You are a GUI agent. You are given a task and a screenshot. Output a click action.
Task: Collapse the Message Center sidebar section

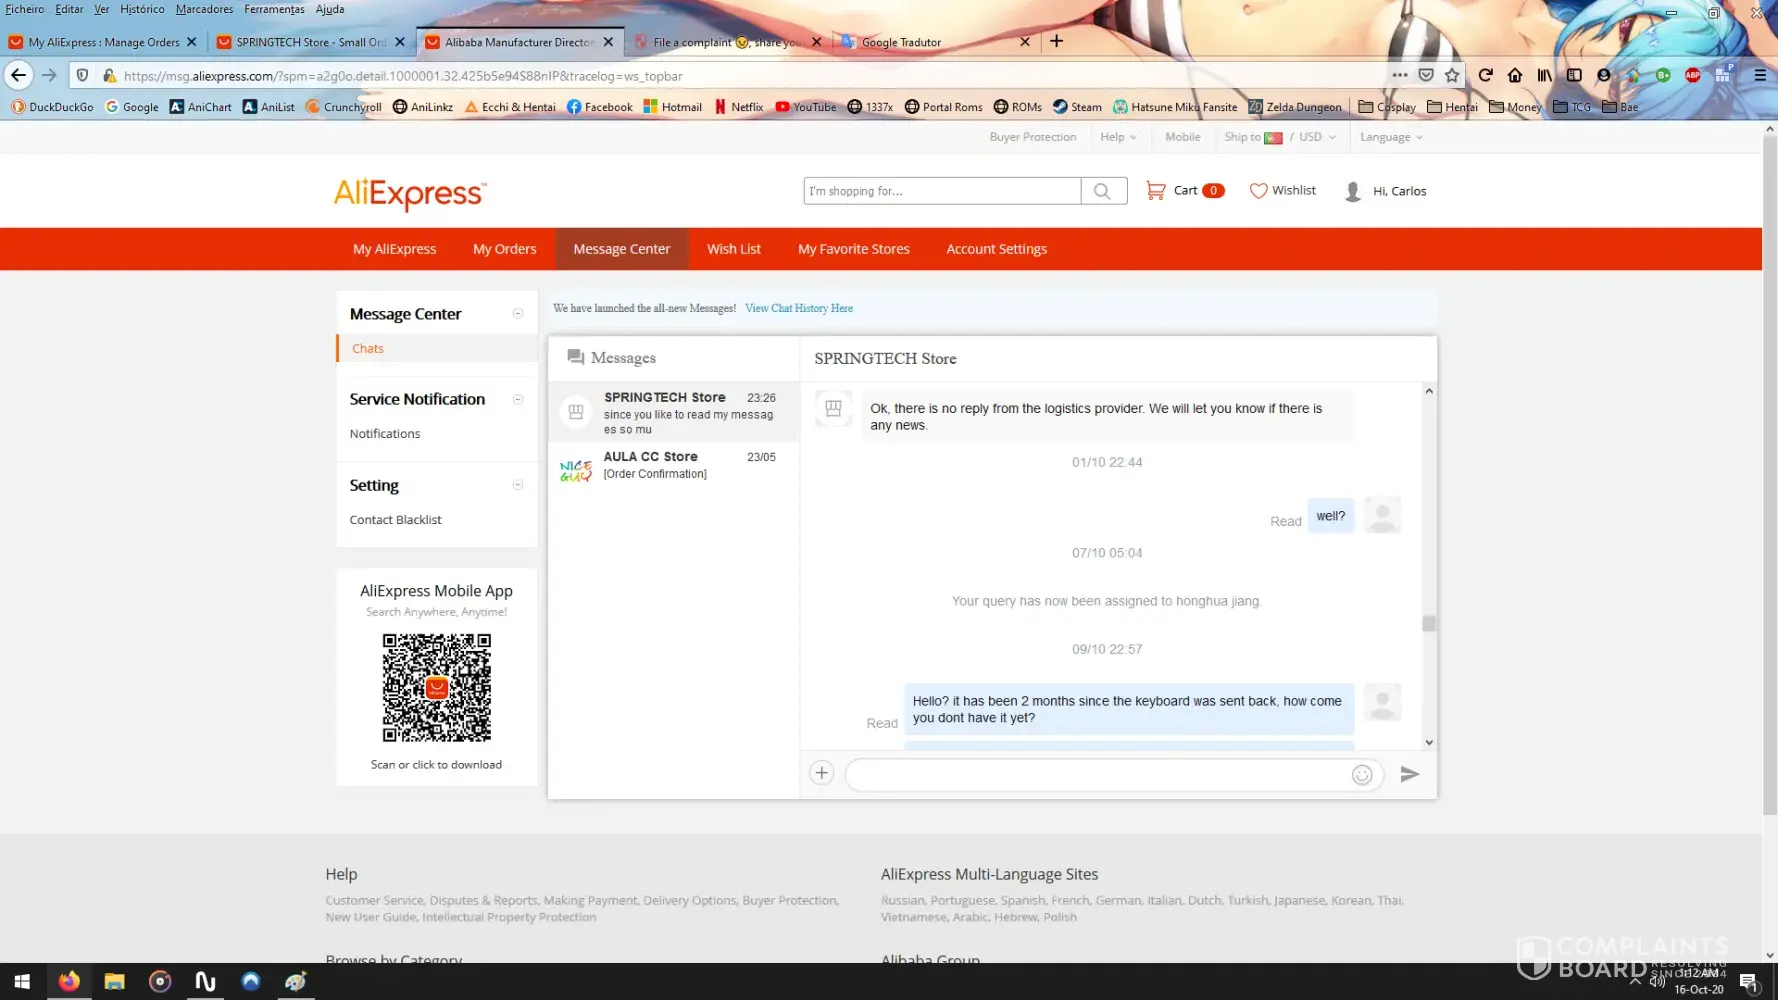point(518,314)
